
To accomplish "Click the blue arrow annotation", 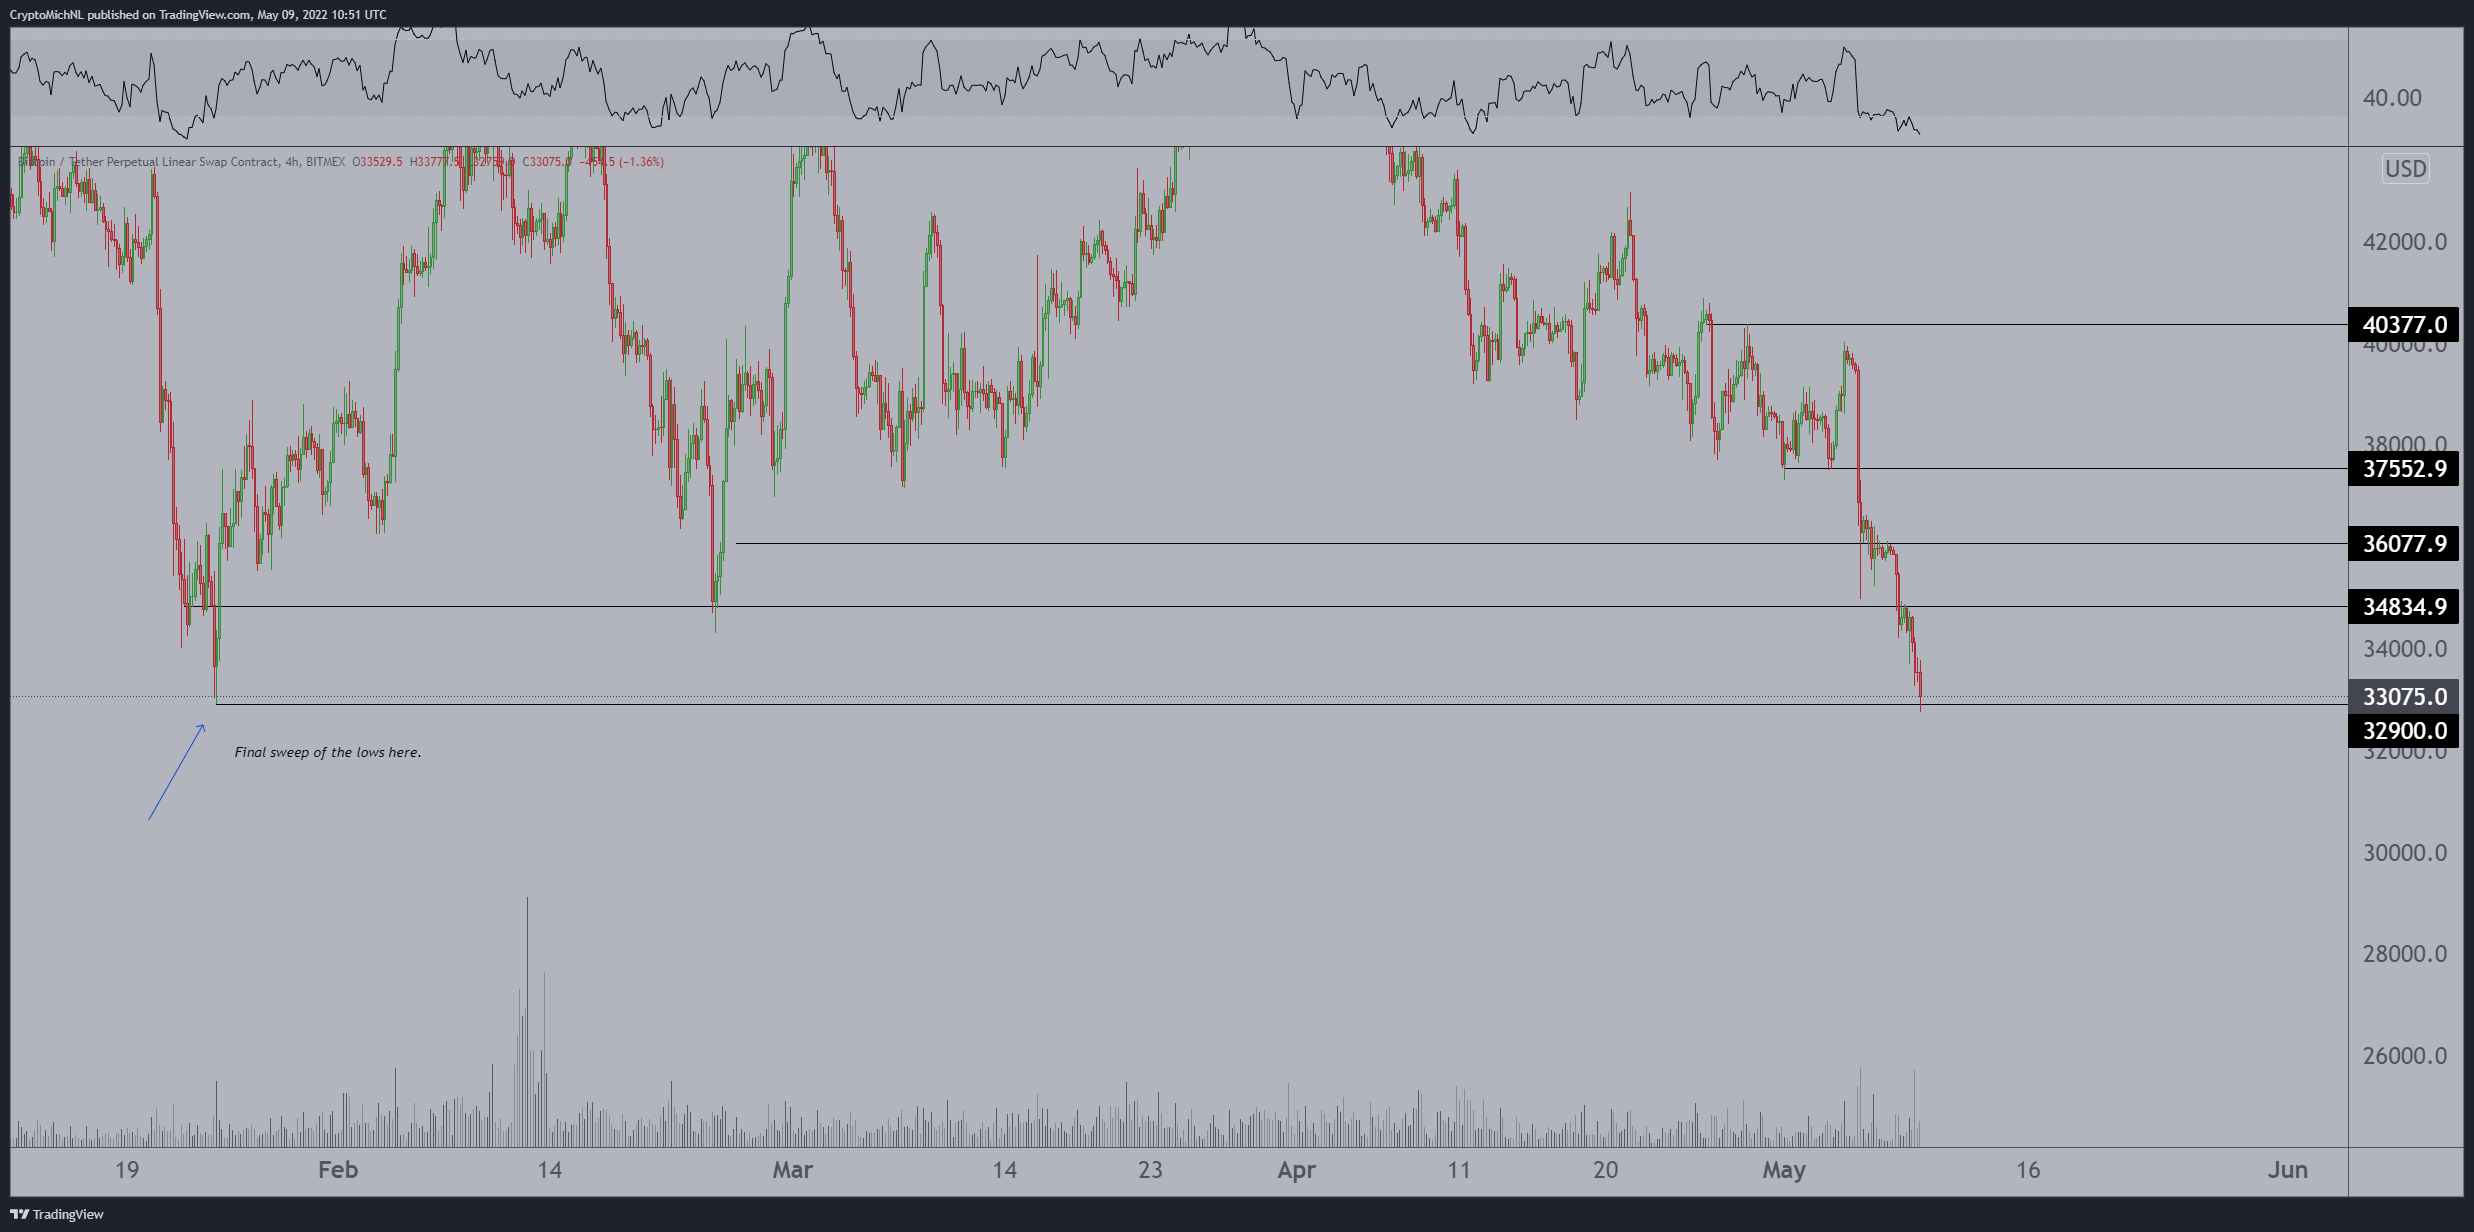I will (x=177, y=772).
